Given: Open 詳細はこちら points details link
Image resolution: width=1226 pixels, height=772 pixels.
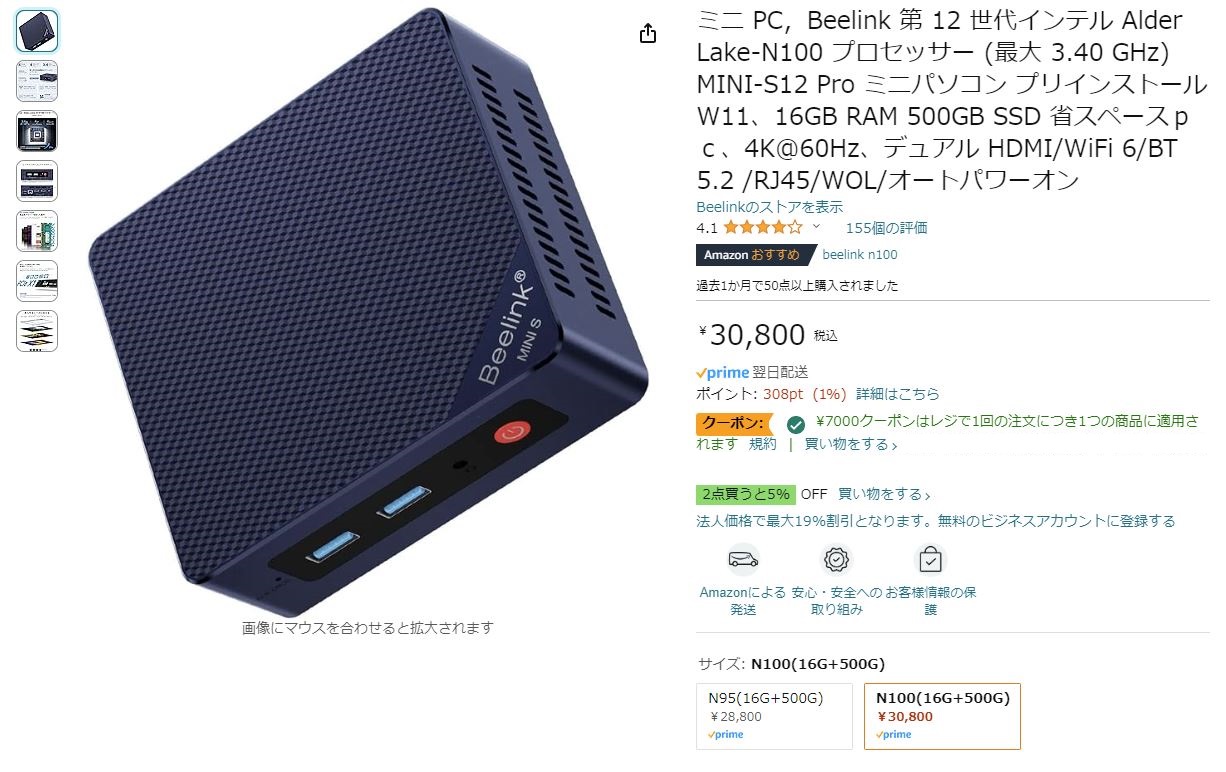Looking at the screenshot, I should [898, 394].
